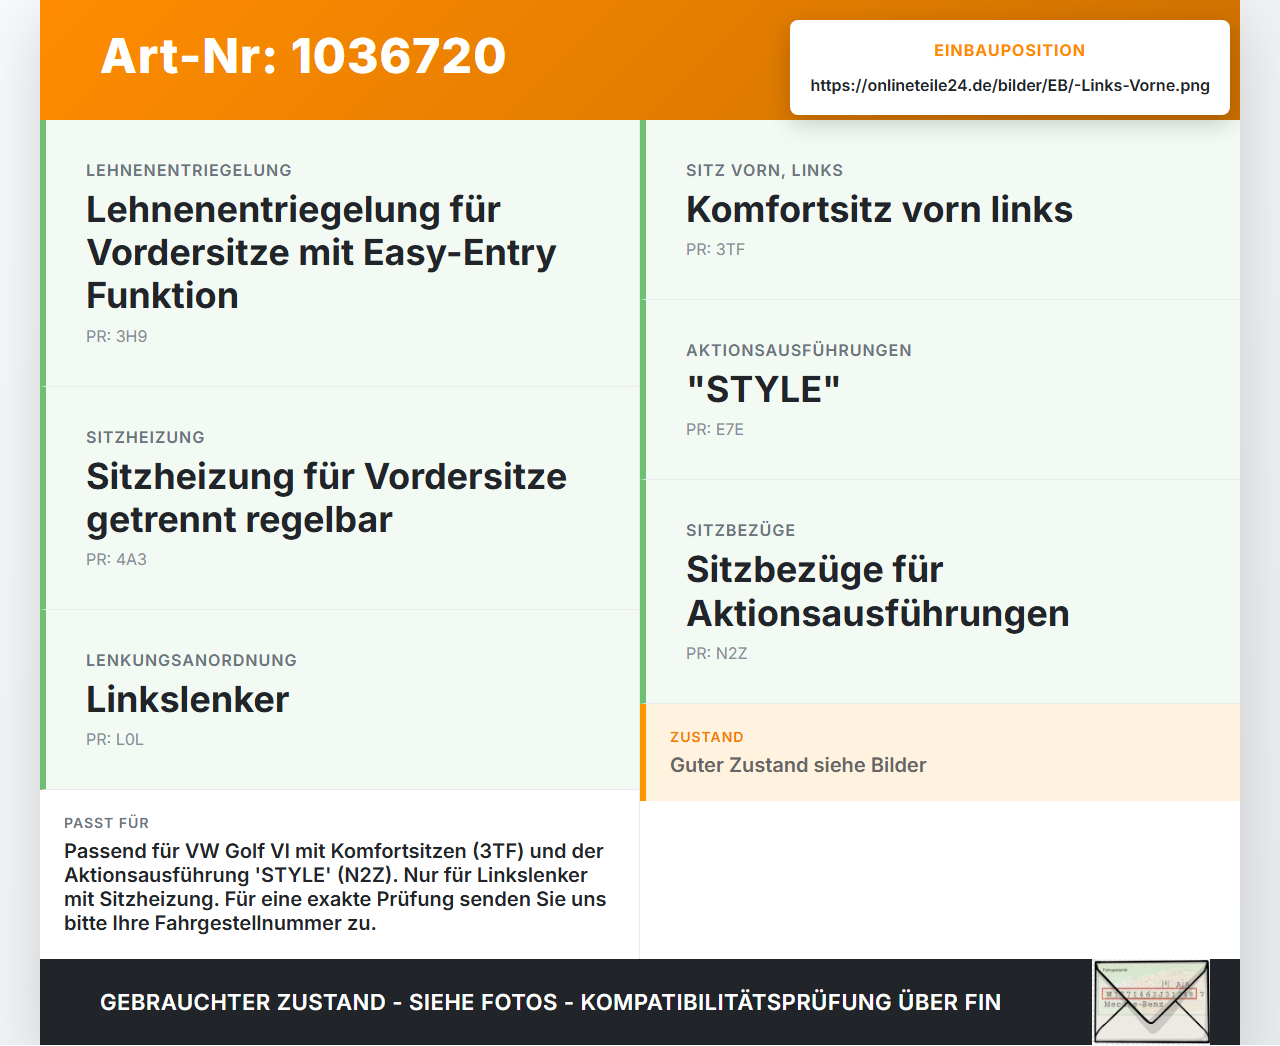This screenshot has width=1280, height=1046.
Task: Click the envelope thumbnail image in footer
Action: coord(1151,1002)
